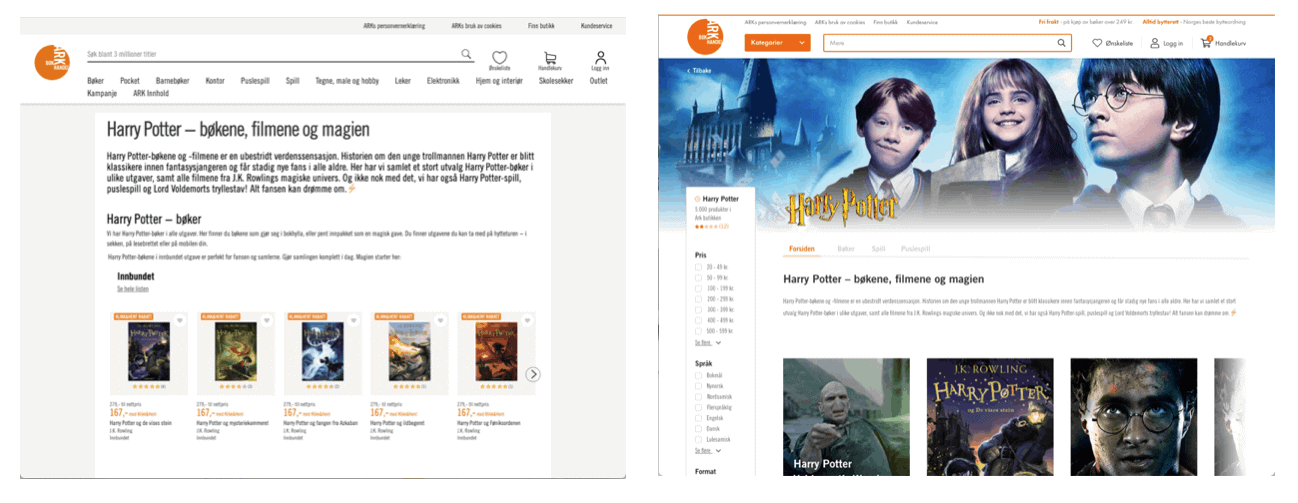The width and height of the screenshot is (1298, 503).
Task: Click the search magnifier in the left page
Action: coord(467,54)
